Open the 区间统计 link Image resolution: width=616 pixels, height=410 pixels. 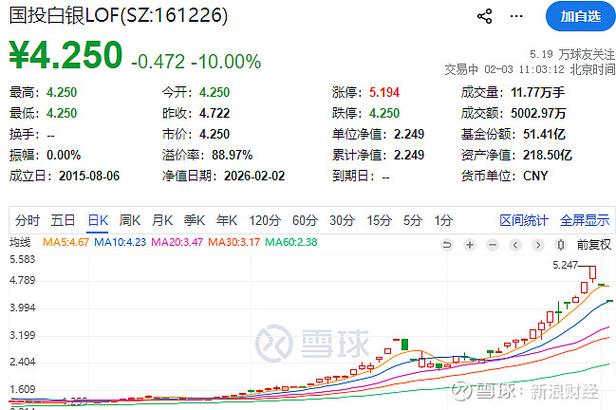(524, 220)
